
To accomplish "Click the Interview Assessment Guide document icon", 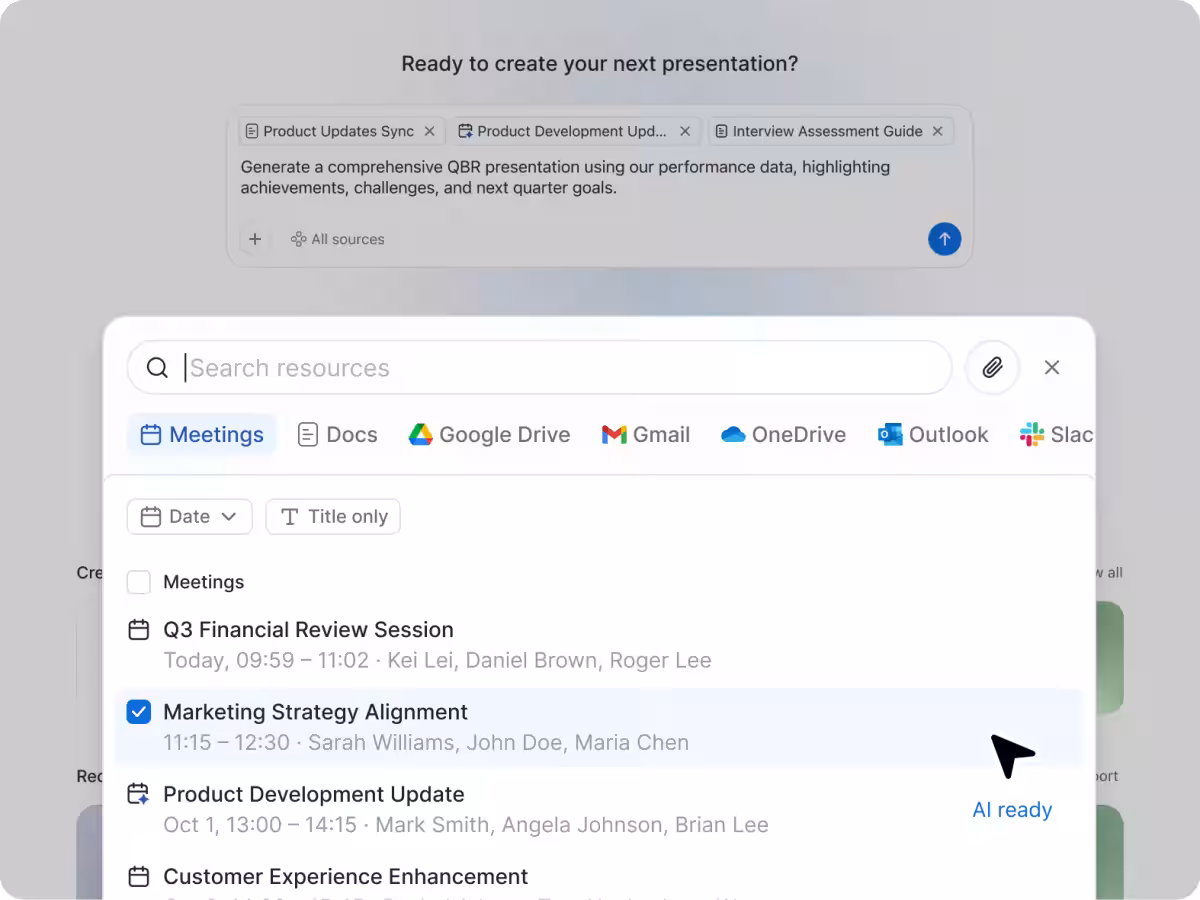I will pyautogui.click(x=721, y=131).
